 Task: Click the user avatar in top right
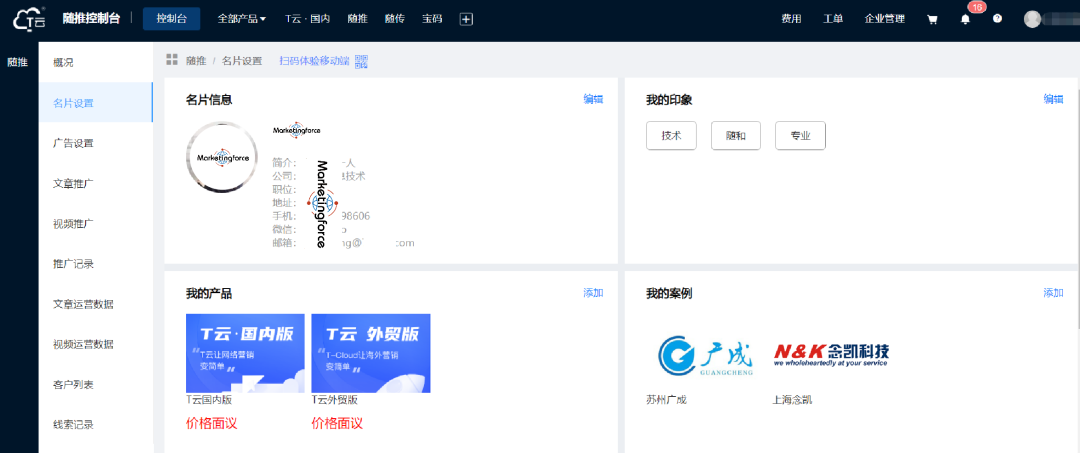[x=1033, y=19]
